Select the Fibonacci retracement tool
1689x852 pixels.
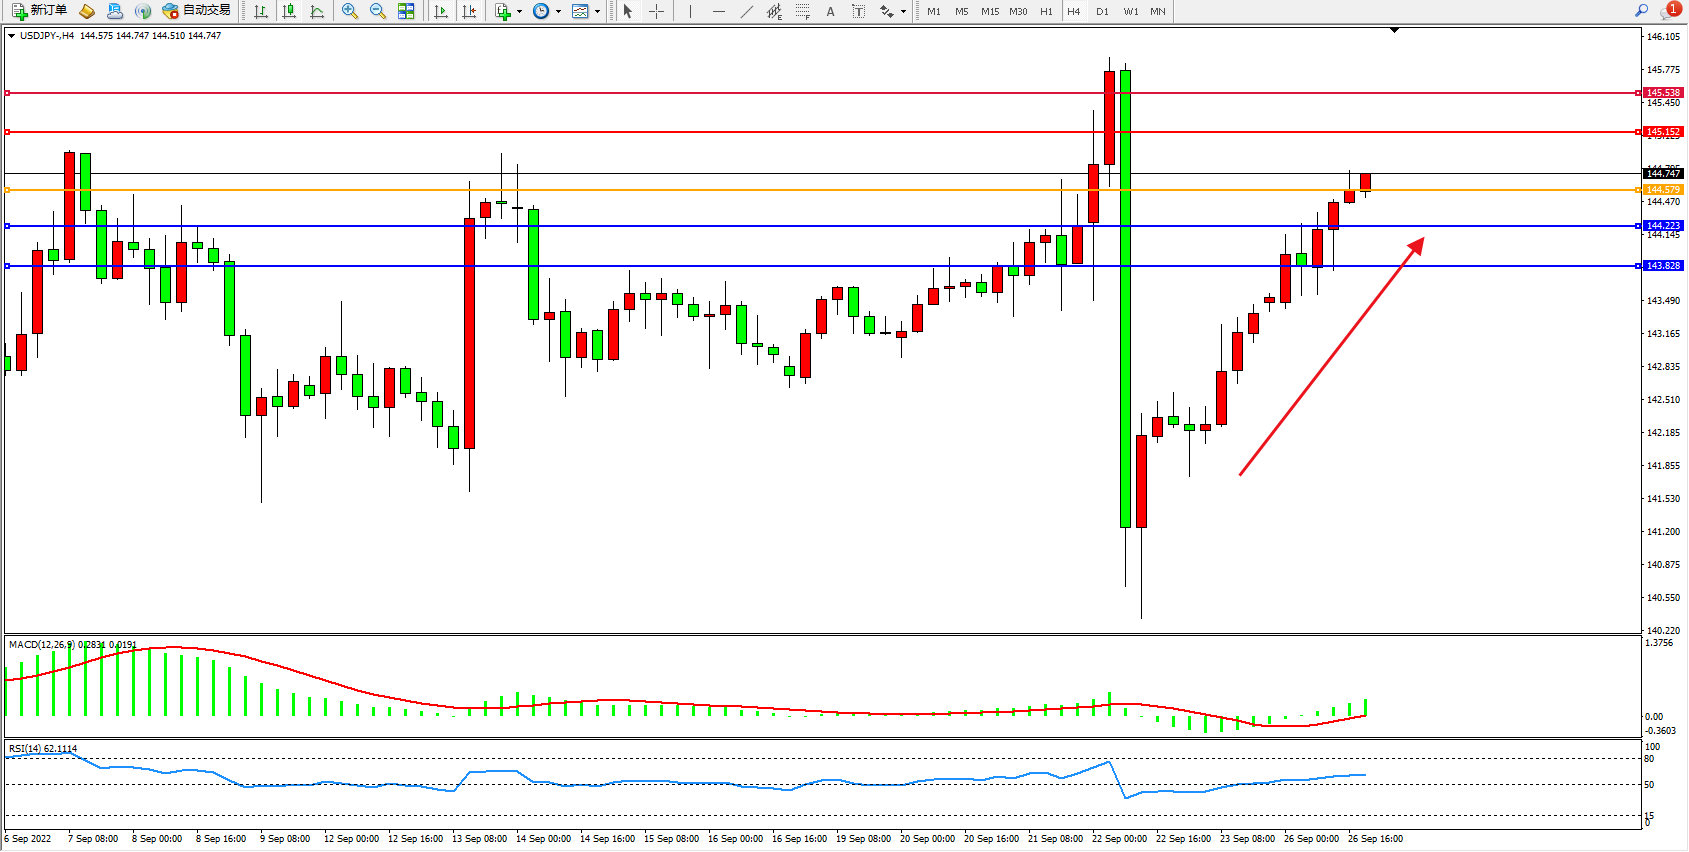(802, 11)
